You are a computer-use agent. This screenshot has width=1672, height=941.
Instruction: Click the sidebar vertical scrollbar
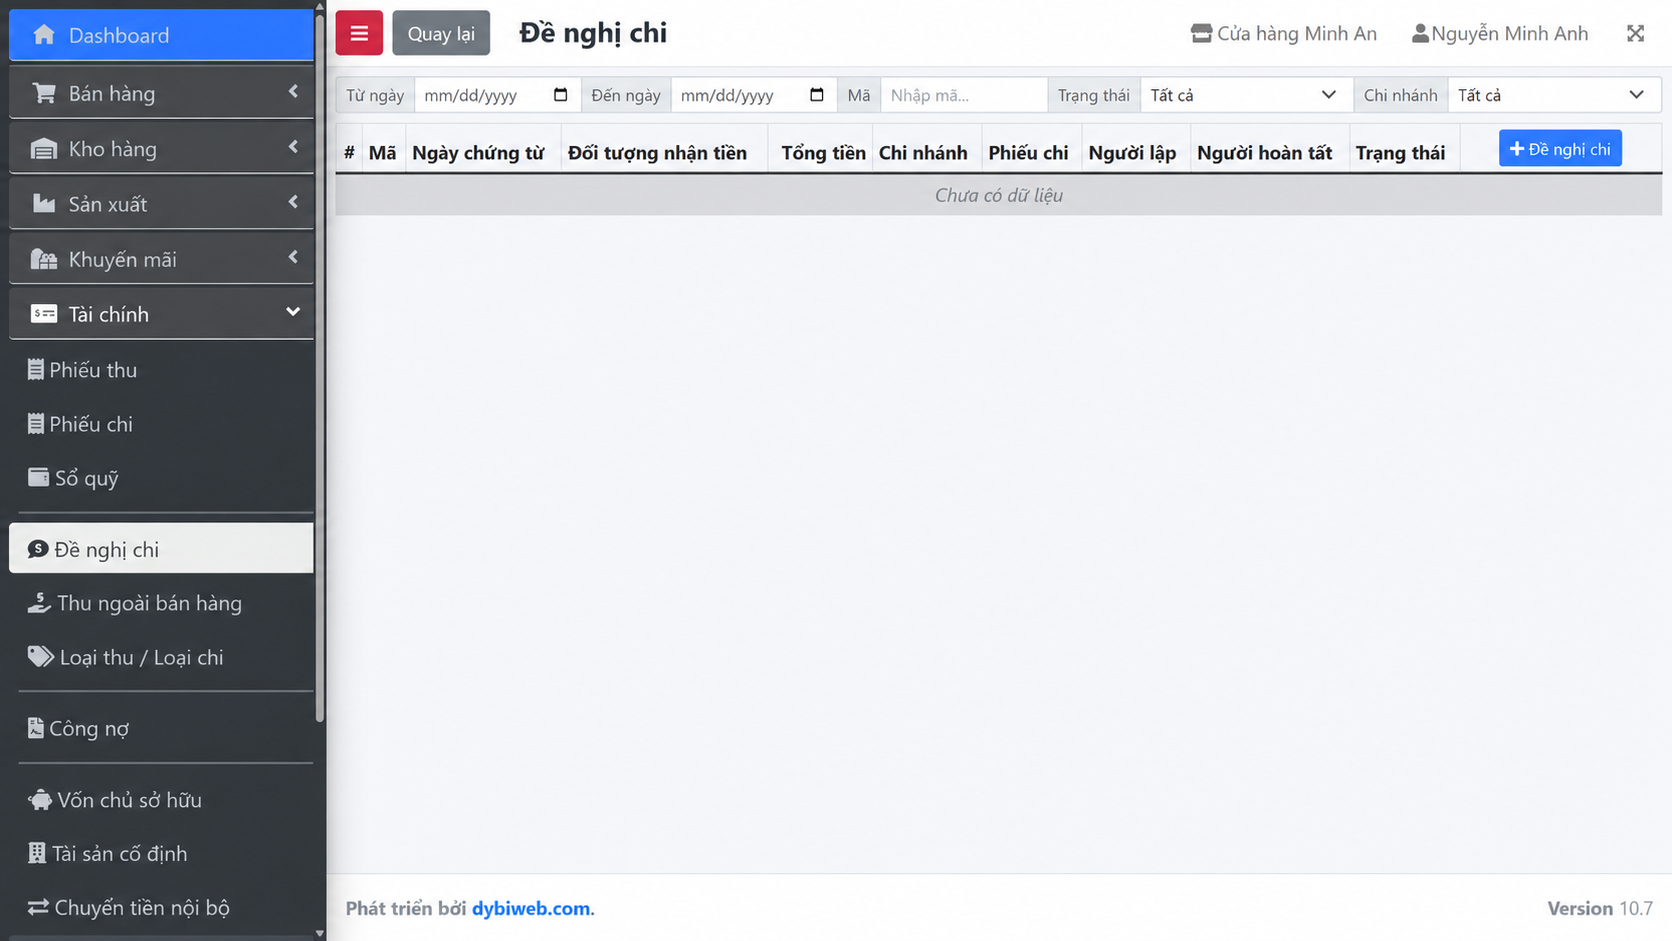(320, 368)
